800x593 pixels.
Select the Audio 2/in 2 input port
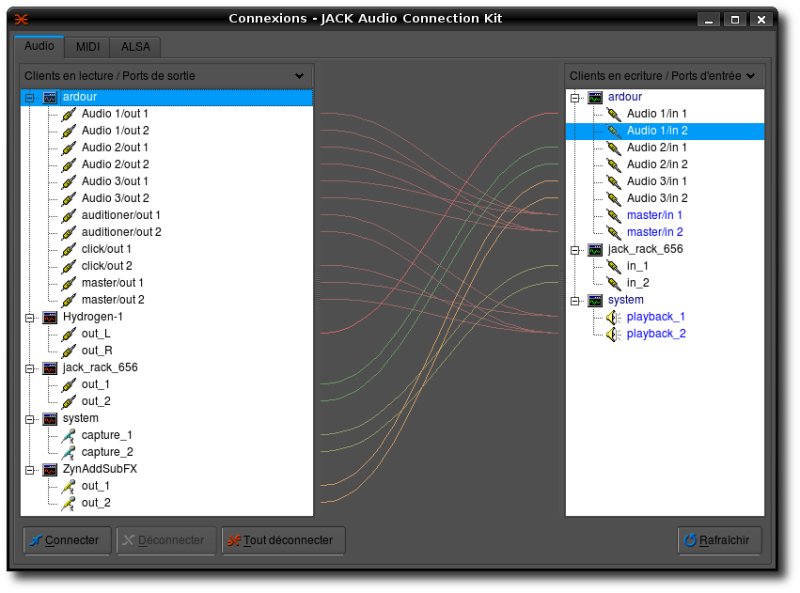657,164
